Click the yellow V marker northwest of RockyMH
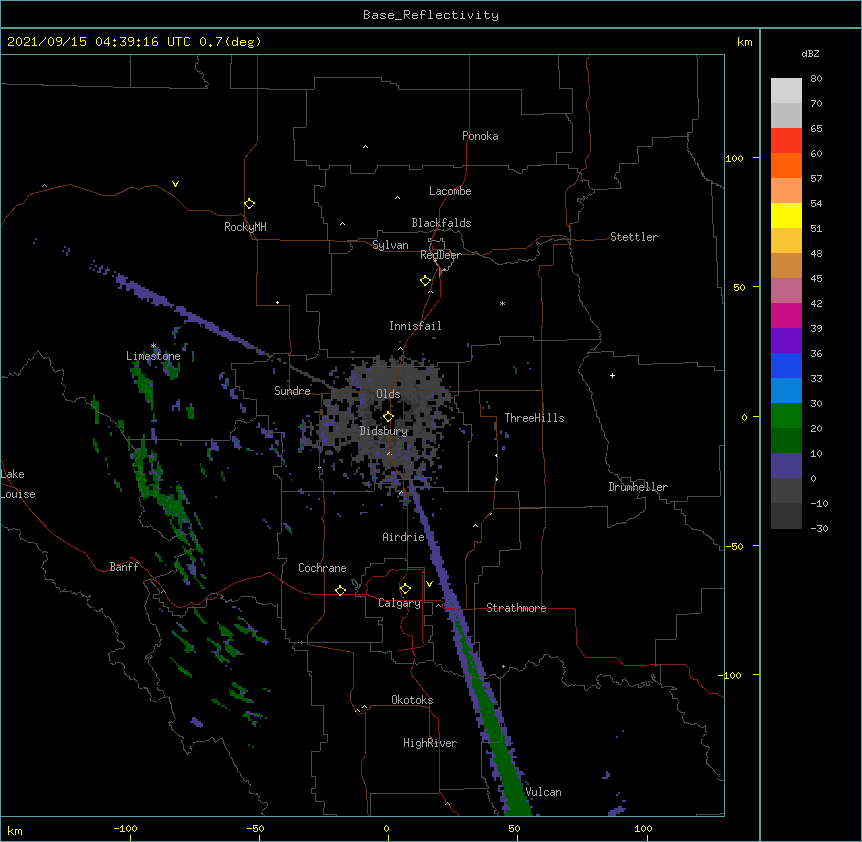This screenshot has width=862, height=842. click(x=175, y=184)
